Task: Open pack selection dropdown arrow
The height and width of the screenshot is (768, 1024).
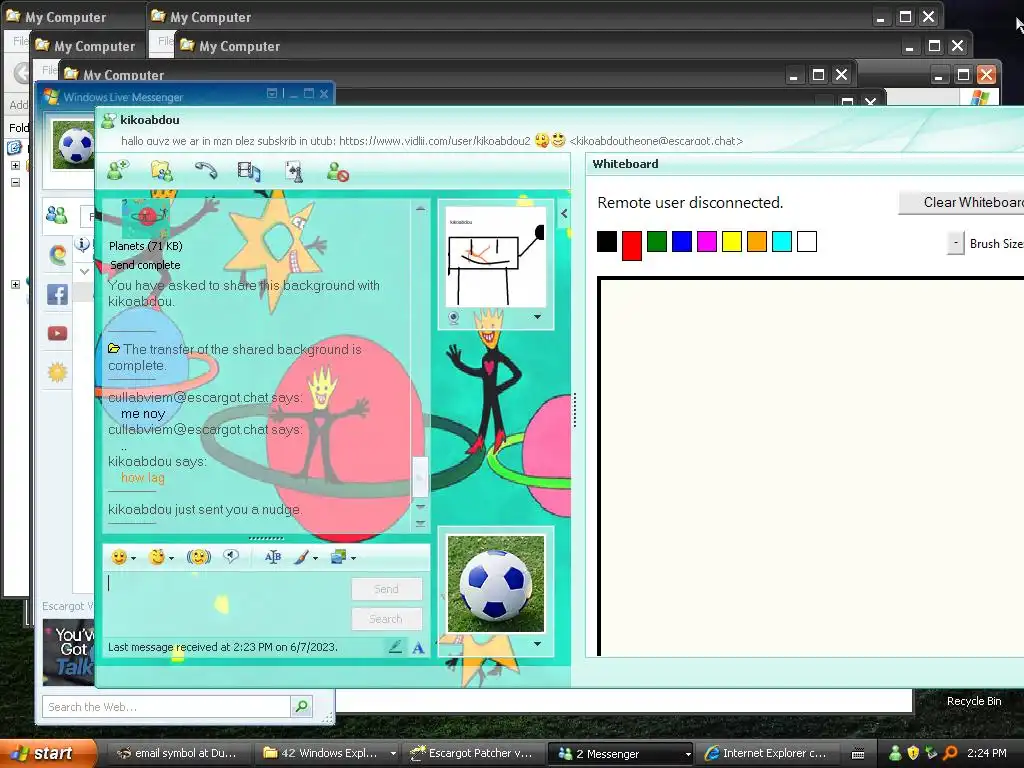Action: [x=353, y=558]
